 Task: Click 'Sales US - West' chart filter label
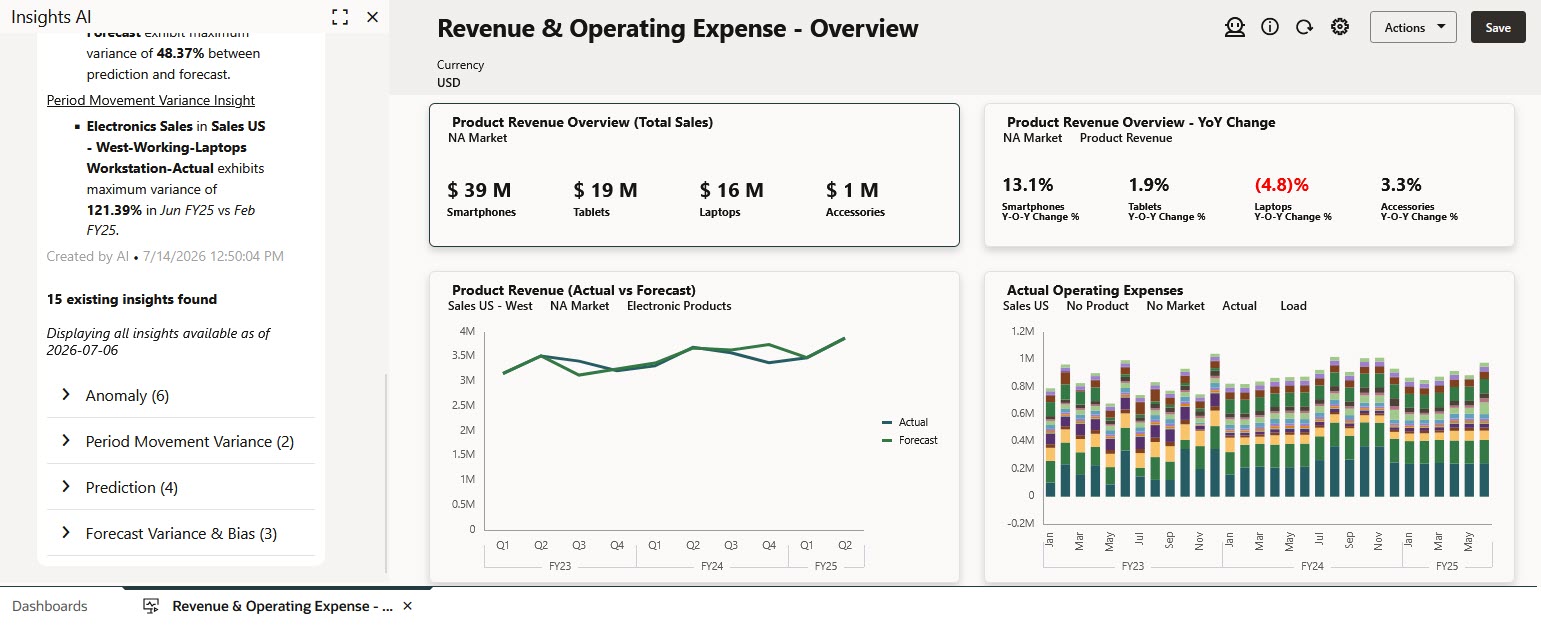pyautogui.click(x=490, y=306)
